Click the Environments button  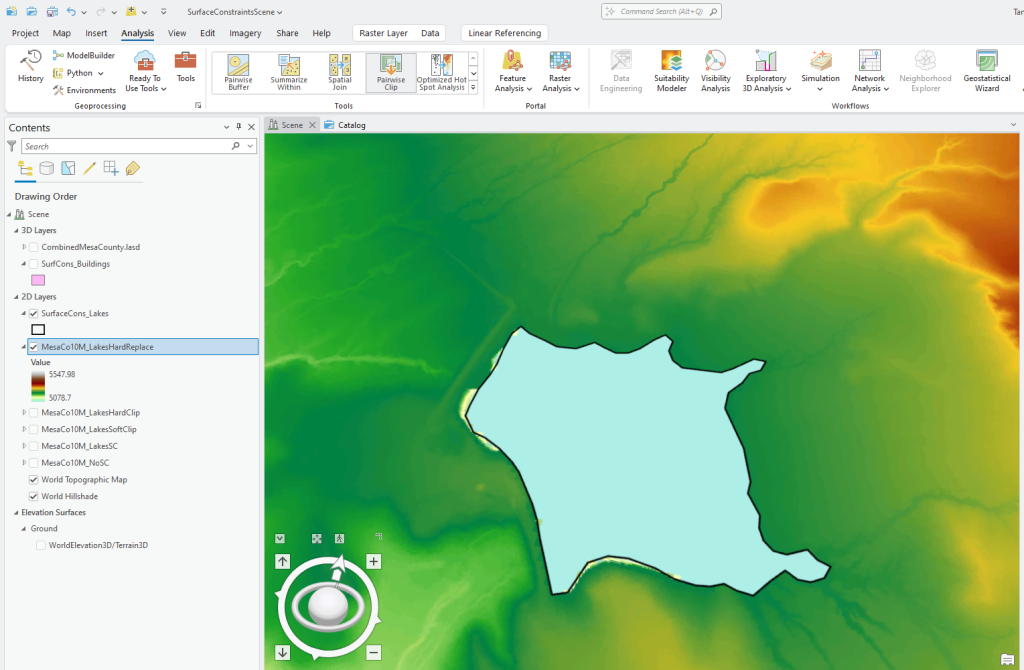[86, 89]
